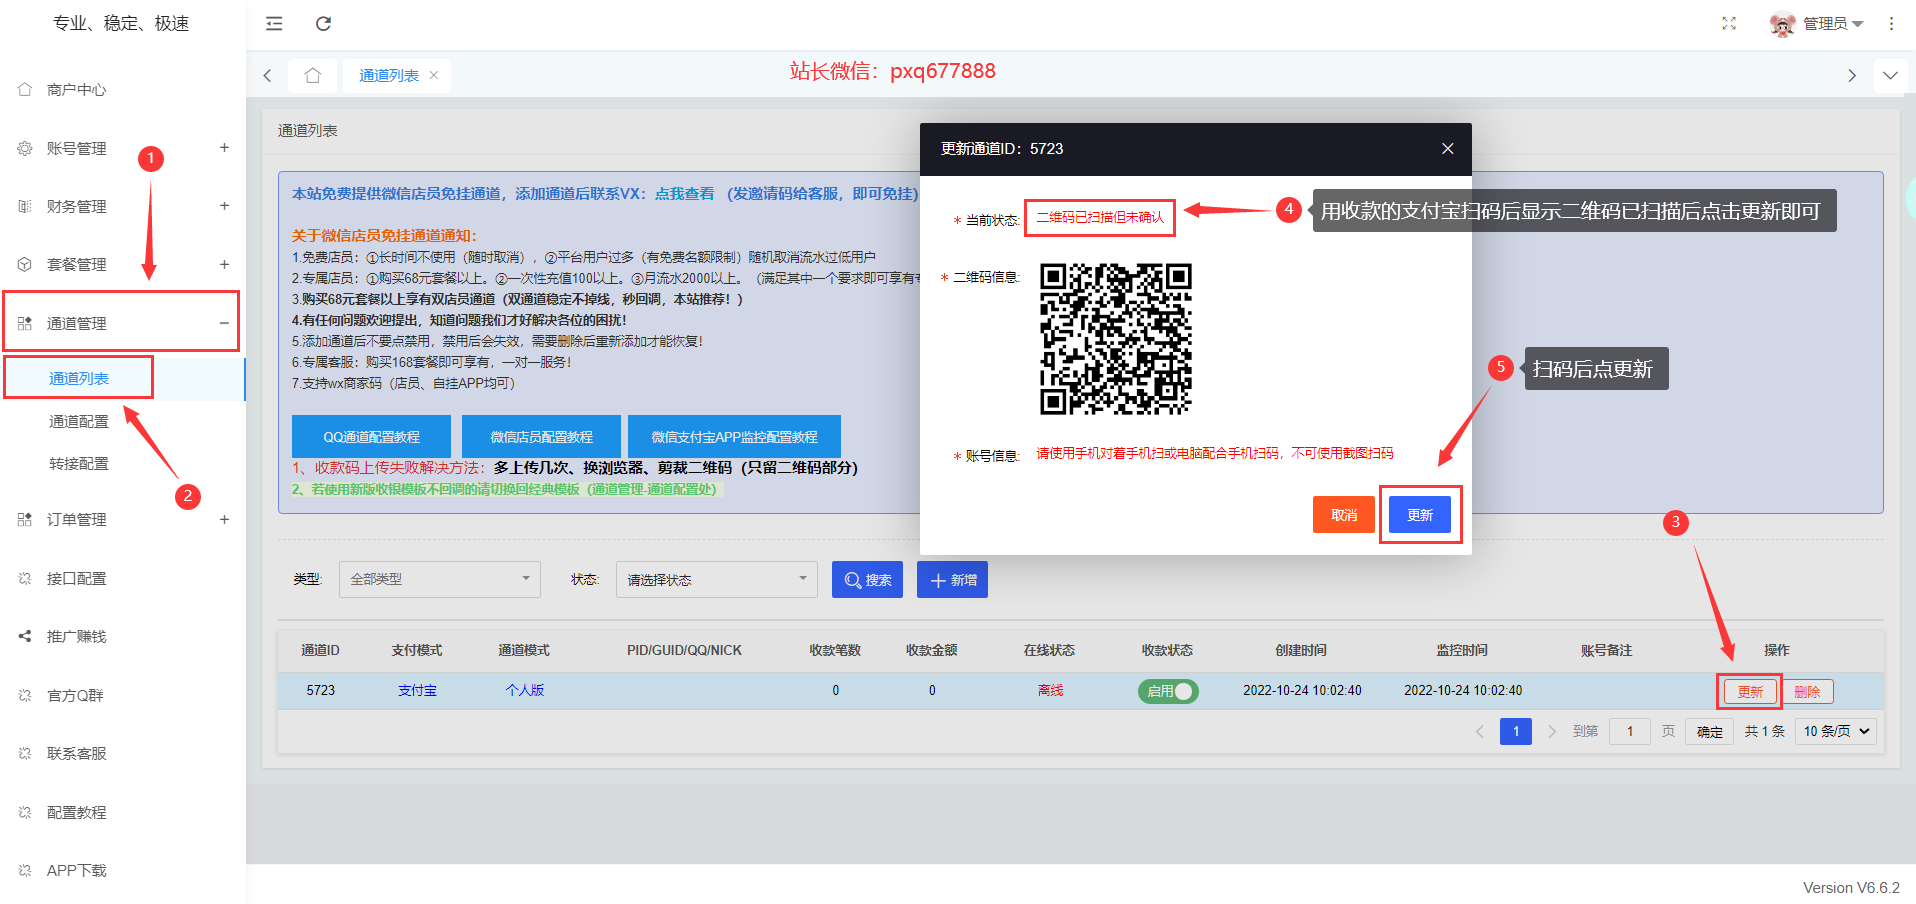This screenshot has width=1916, height=904.
Task: Click 删除 in row 5723
Action: (1807, 691)
